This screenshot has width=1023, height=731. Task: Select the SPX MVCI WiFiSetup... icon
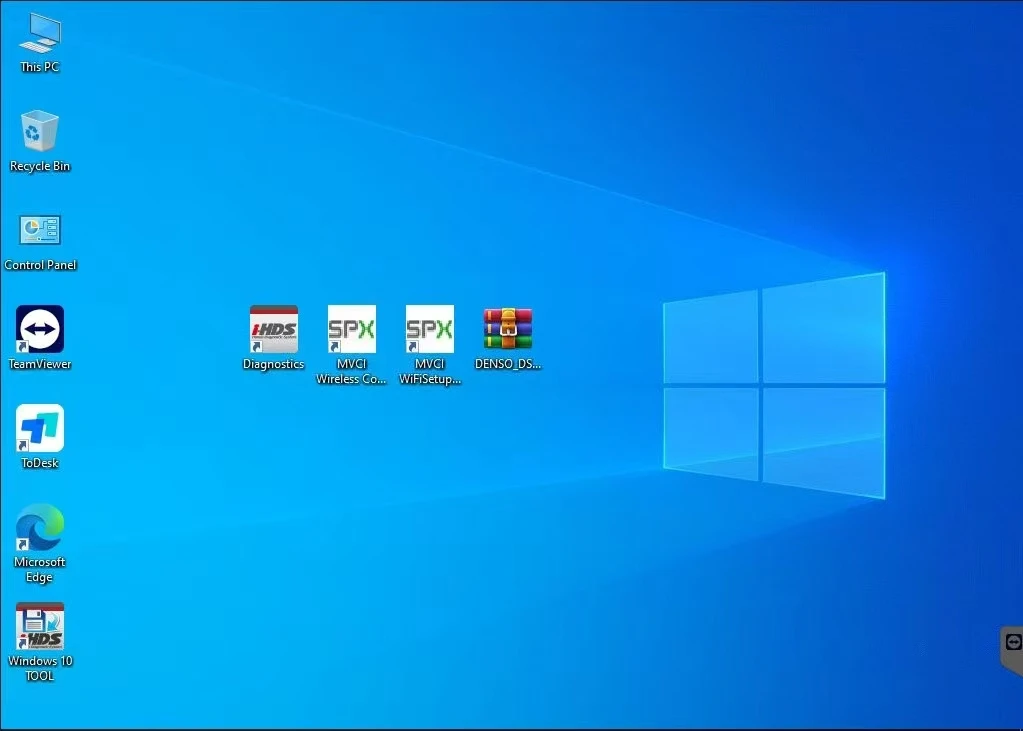(430, 329)
